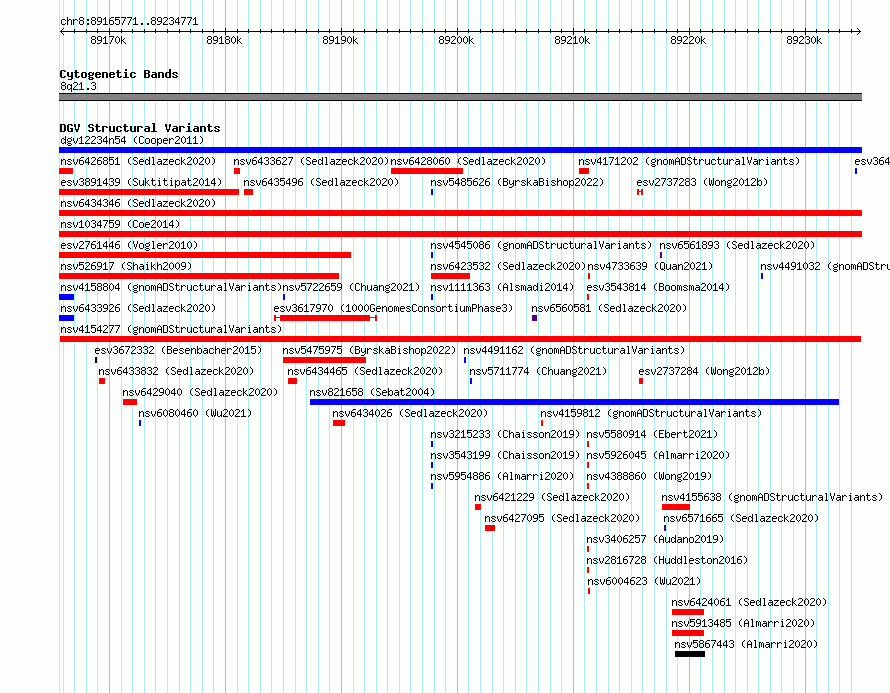Image resolution: width=890 pixels, height=693 pixels.
Task: Open nsv5485626 (ByrskaBishop2022) variant
Action: [517, 182]
